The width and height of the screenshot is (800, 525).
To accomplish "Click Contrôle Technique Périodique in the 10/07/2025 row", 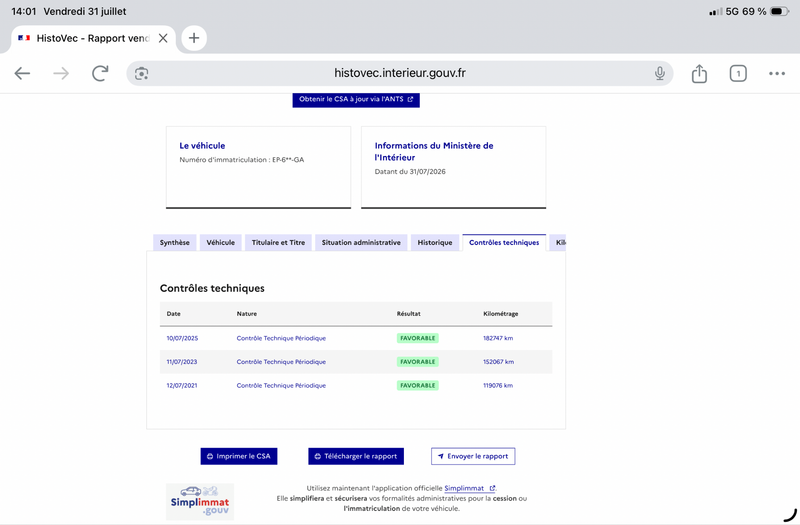I will point(281,338).
